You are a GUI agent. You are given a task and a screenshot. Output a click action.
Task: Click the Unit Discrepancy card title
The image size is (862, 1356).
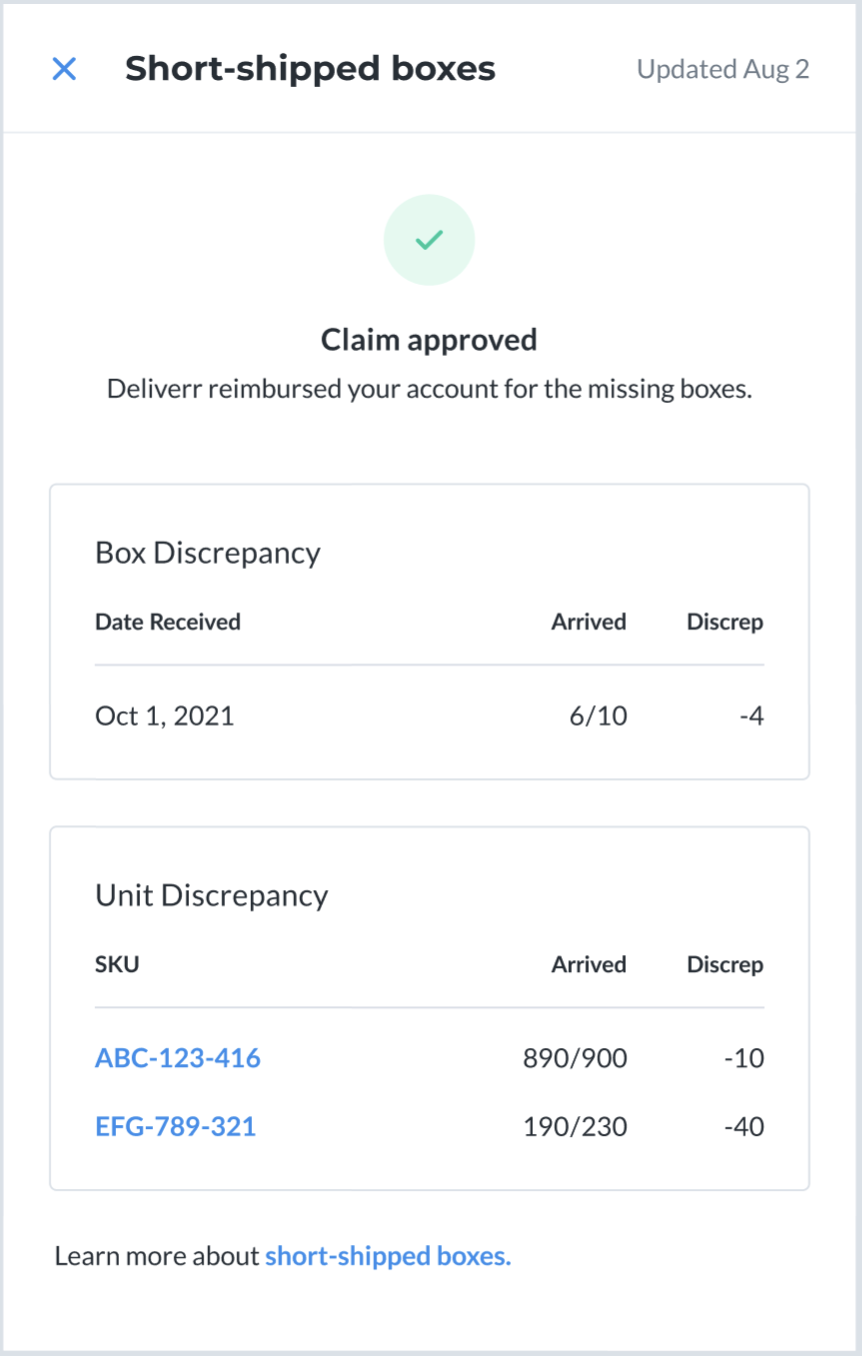(212, 895)
